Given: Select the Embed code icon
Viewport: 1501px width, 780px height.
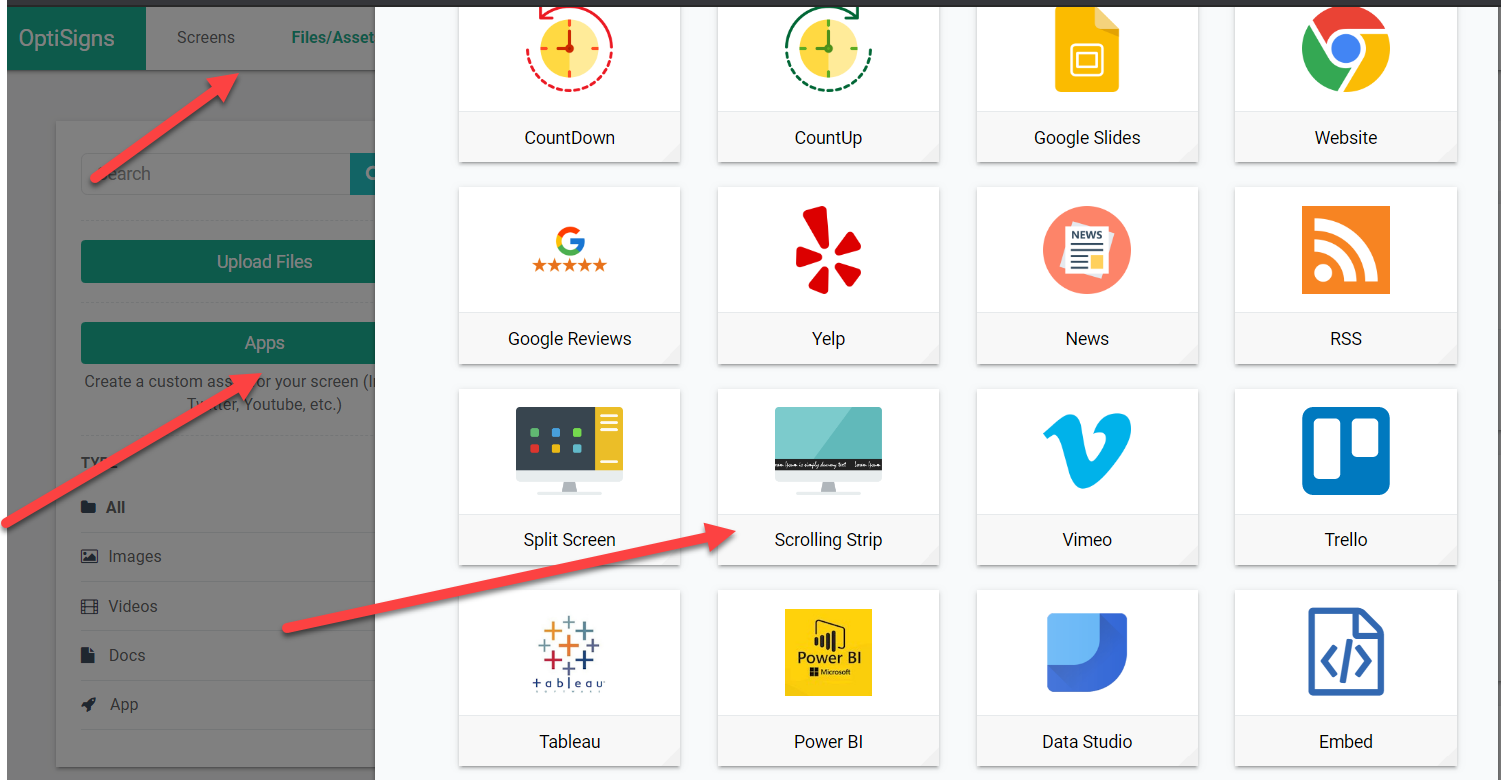Looking at the screenshot, I should tap(1345, 652).
